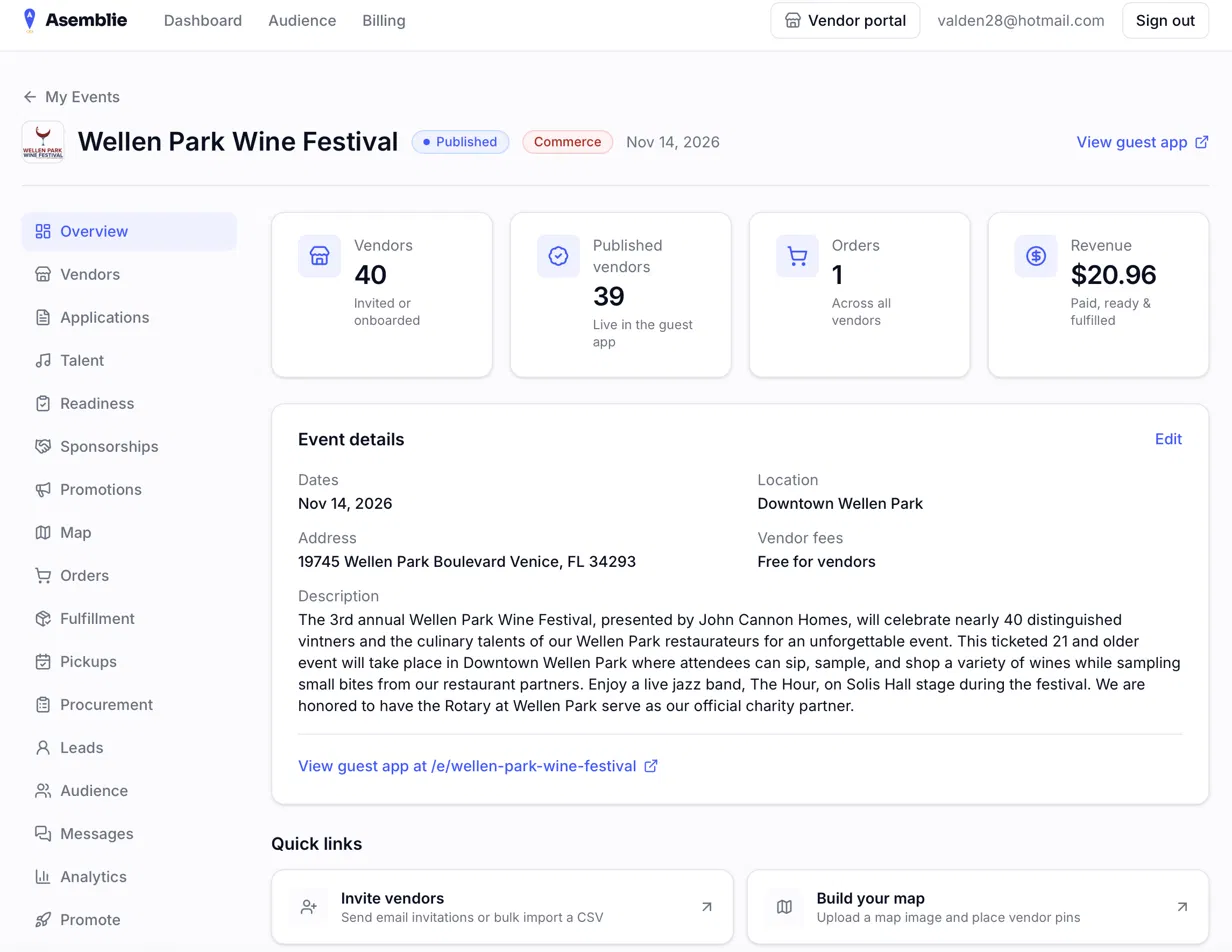Open the Audience top navigation item
This screenshot has height=952, width=1232.
302,20
